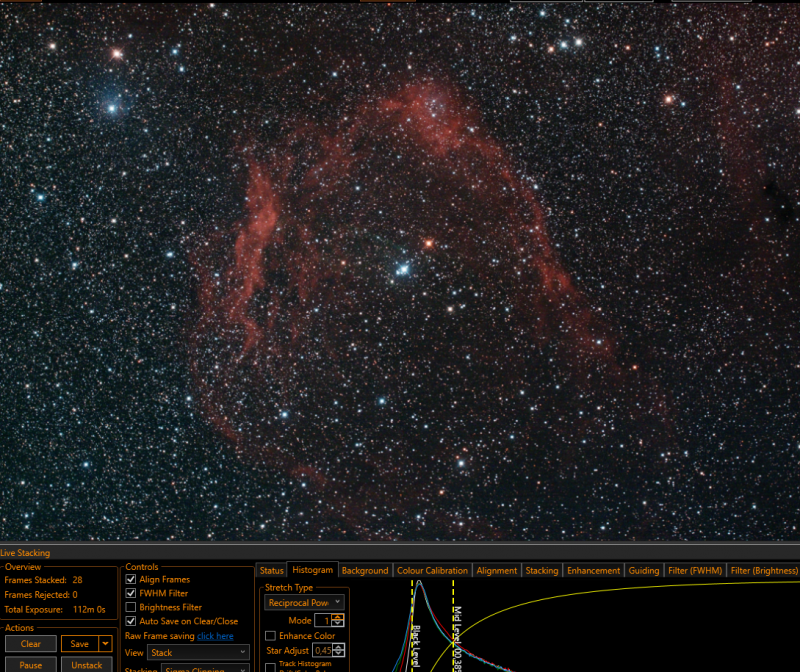Select the Histogram tab
800x672 pixels.
tap(312, 570)
